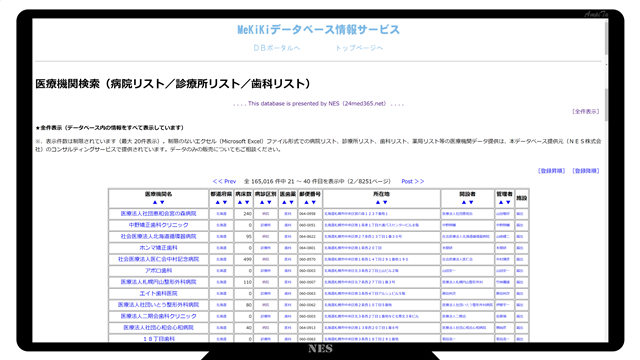
Task: Sort descending by 医療機関名 column arrow
Action: [x=162, y=202]
